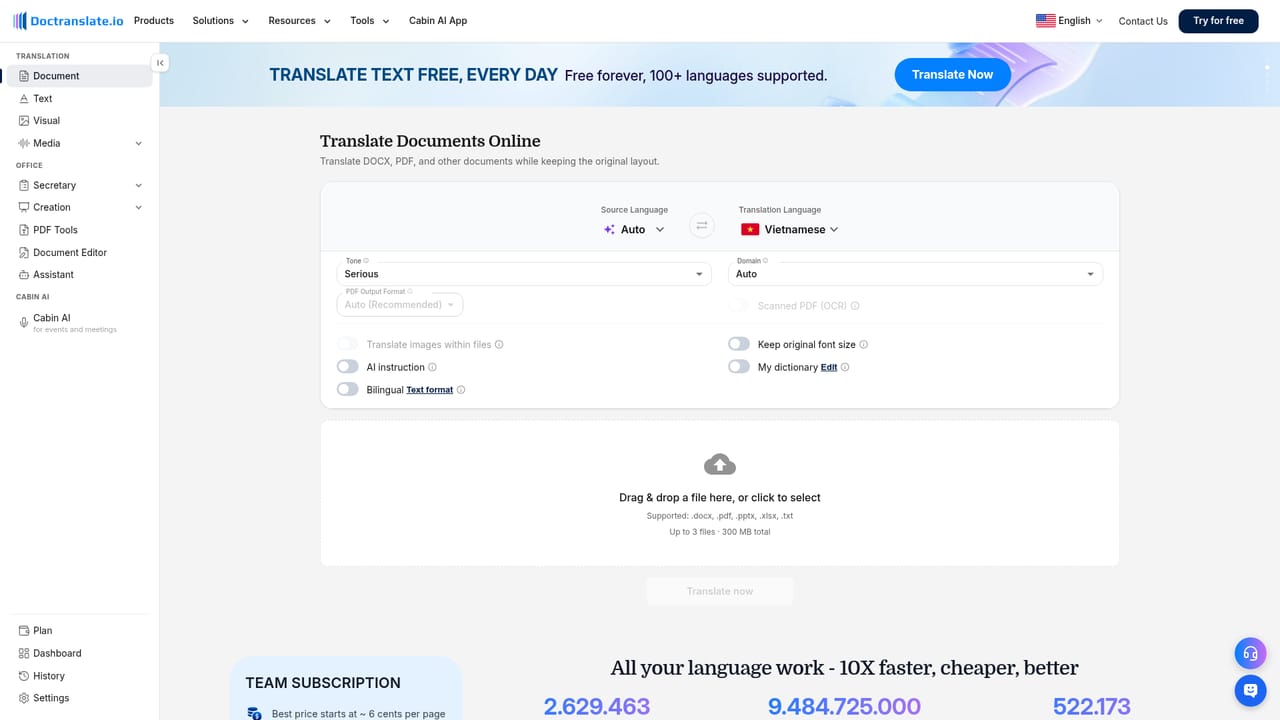This screenshot has height=720, width=1280.
Task: Click the Translate Now banner button
Action: click(952, 74)
